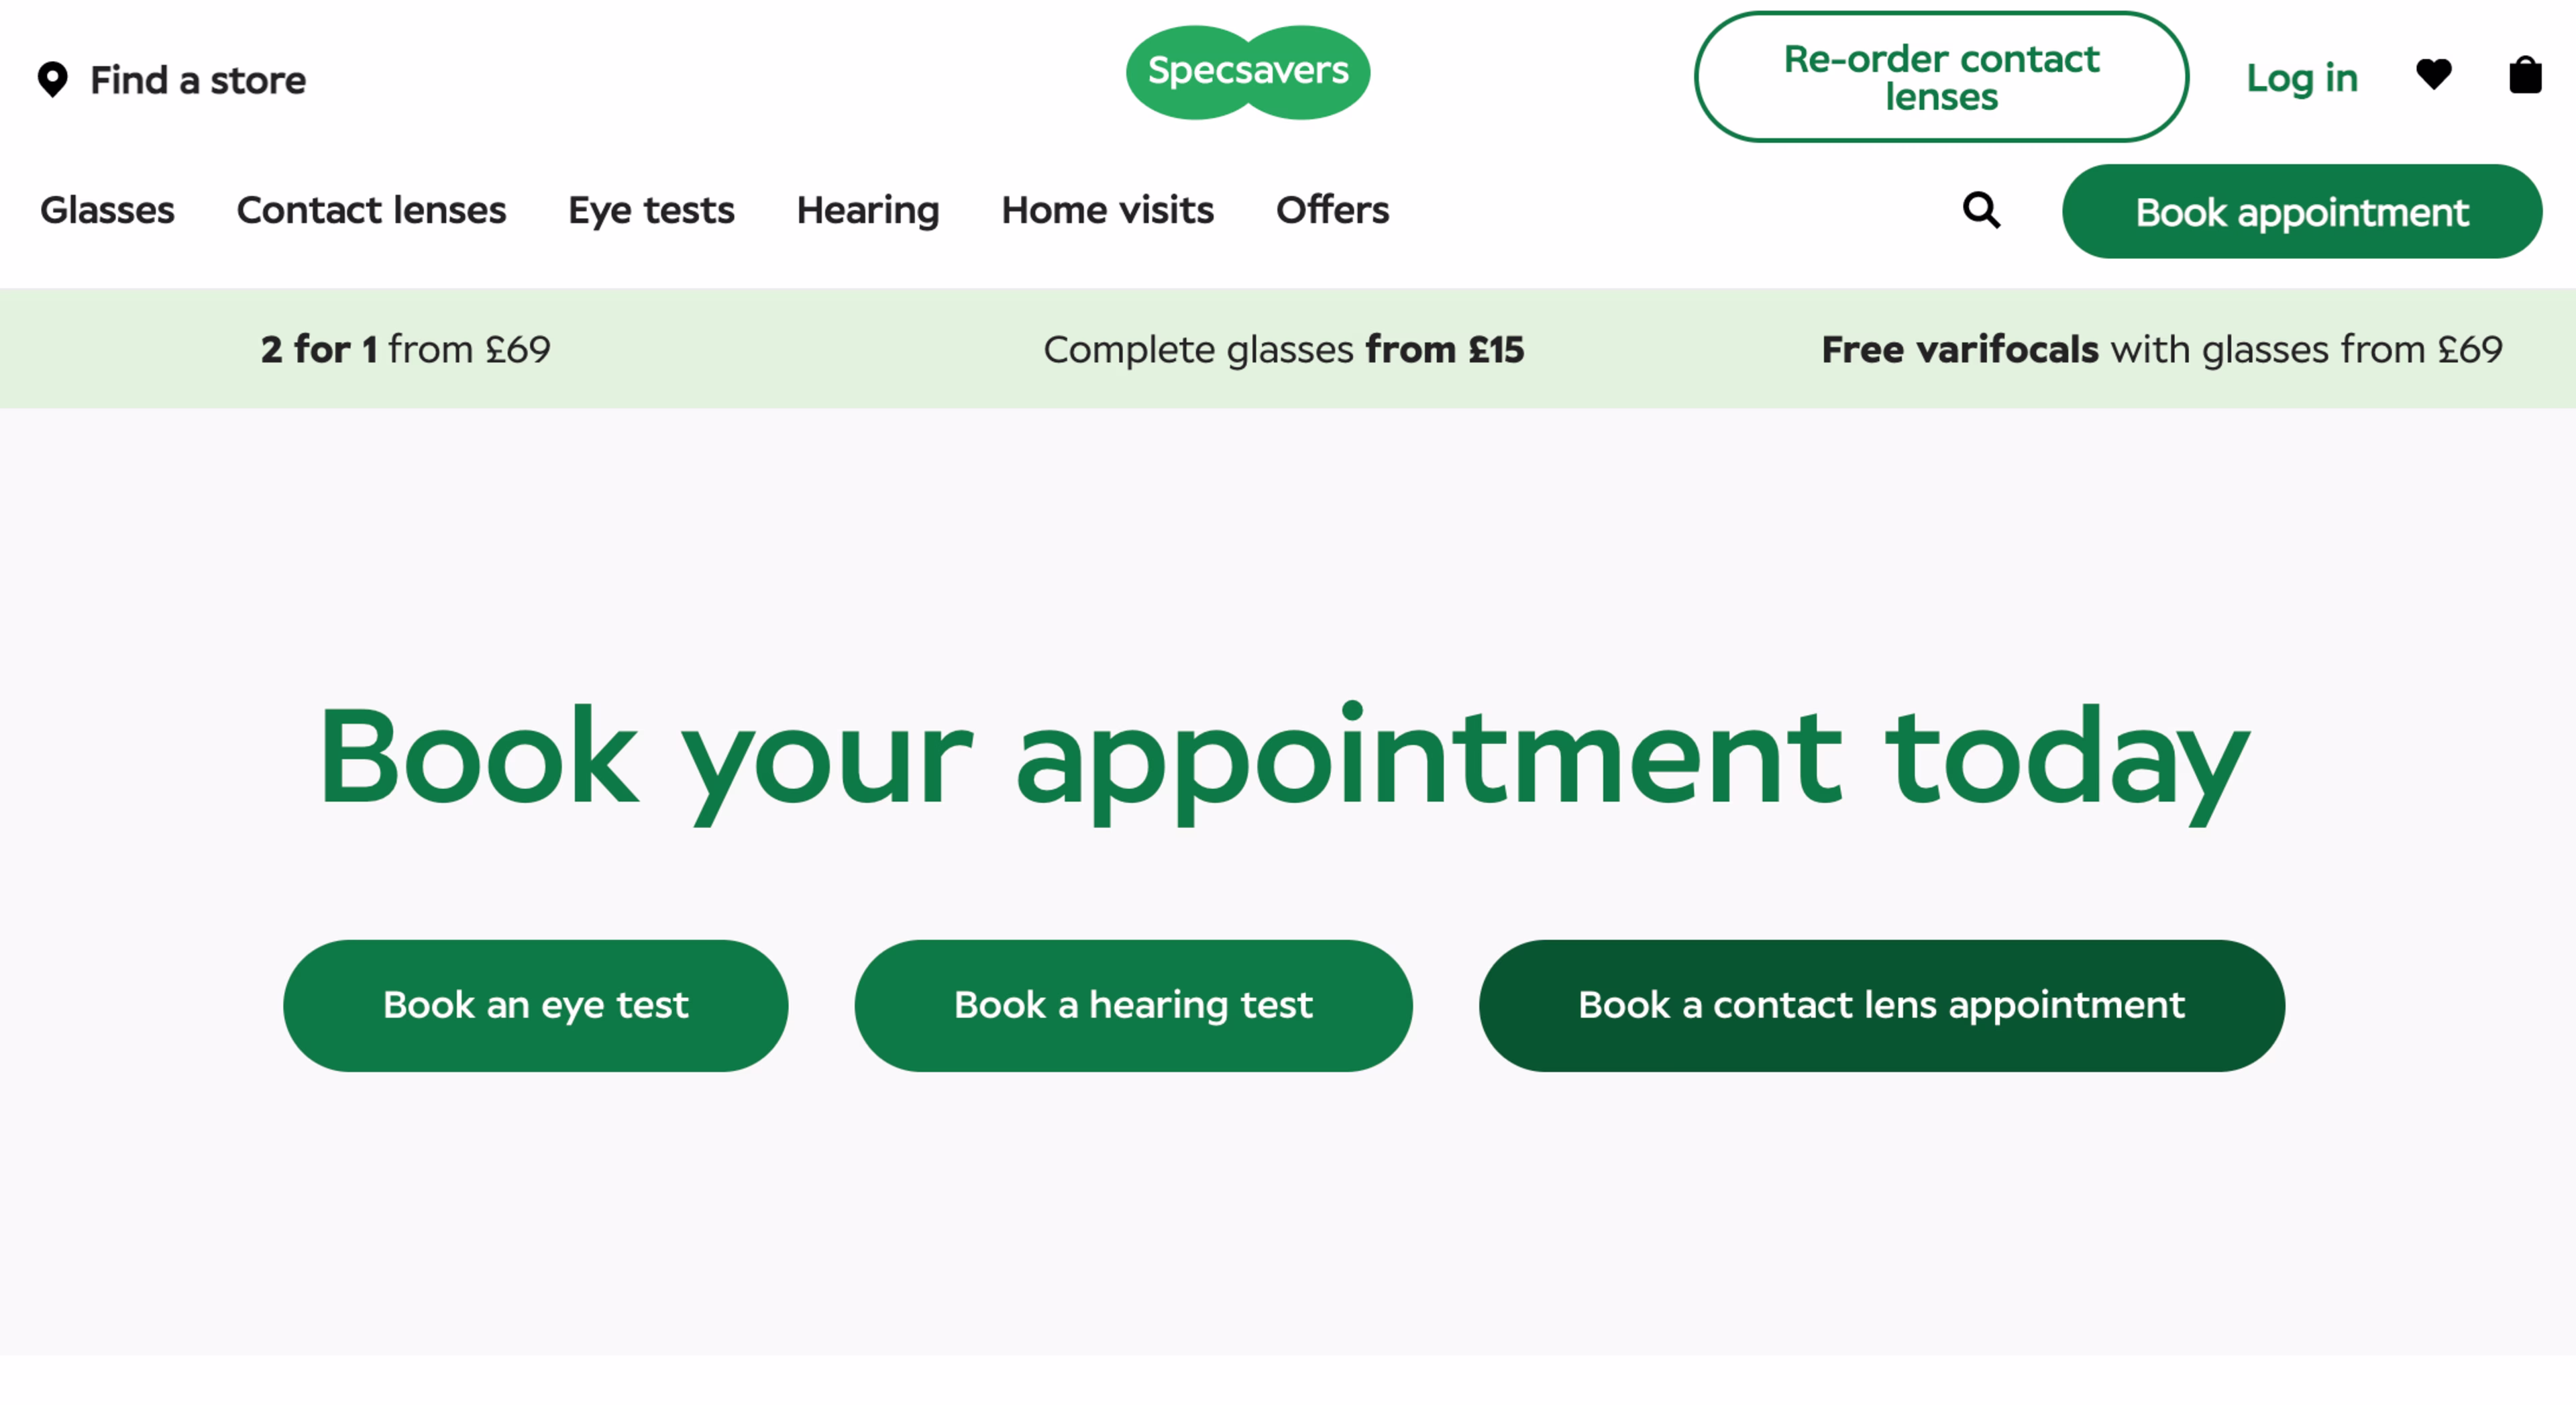Open the Contact lenses menu
The width and height of the screenshot is (2576, 1405).
pos(371,210)
